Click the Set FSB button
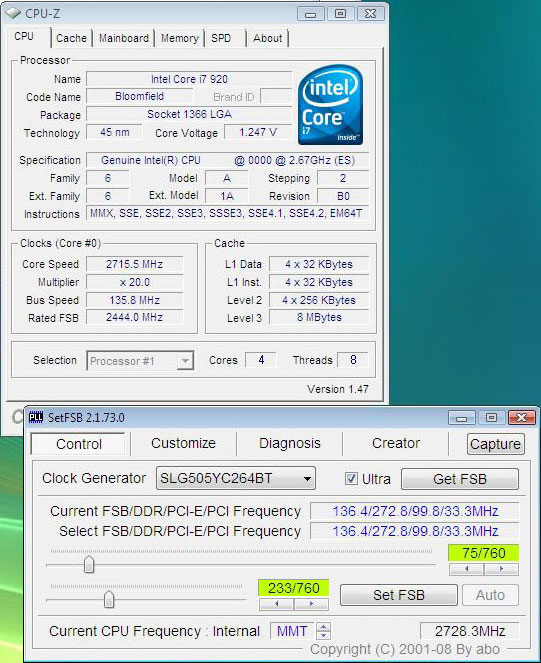541x663 pixels. [398, 595]
